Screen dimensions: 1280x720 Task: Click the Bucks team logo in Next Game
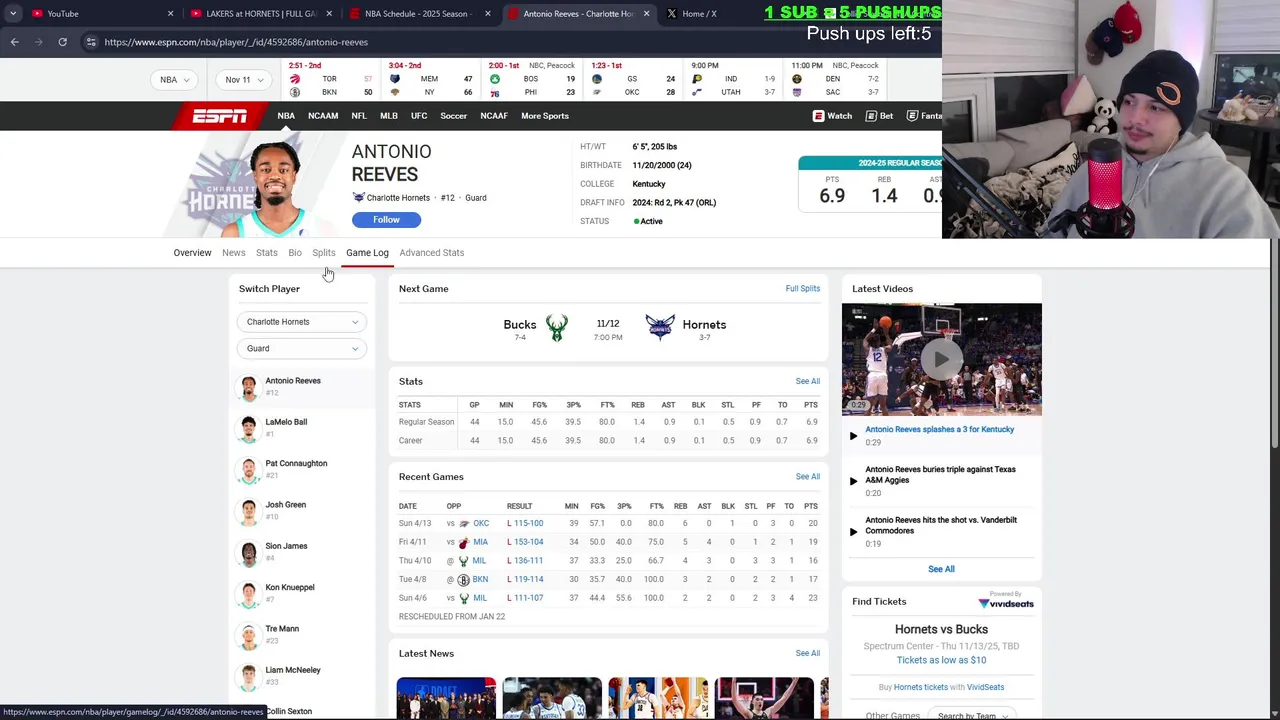click(x=557, y=328)
